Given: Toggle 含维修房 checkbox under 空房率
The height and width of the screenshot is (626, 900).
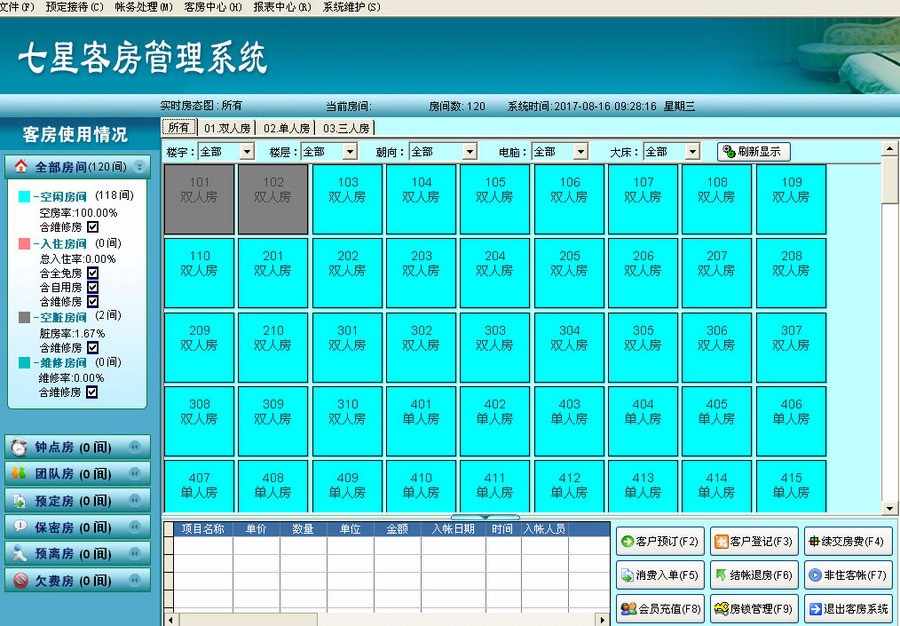Looking at the screenshot, I should [92, 227].
